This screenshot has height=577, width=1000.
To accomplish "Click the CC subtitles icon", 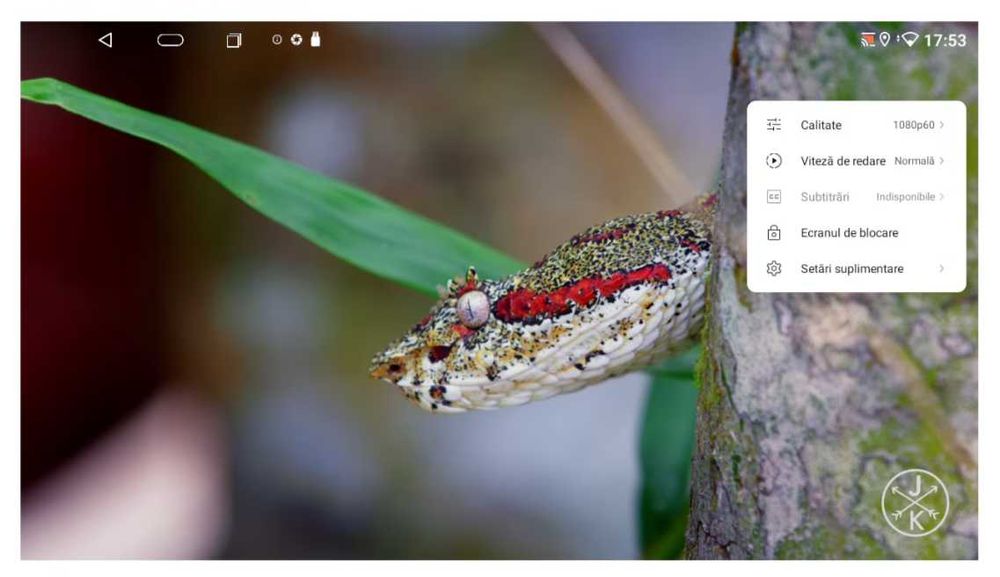I will pos(774,196).
